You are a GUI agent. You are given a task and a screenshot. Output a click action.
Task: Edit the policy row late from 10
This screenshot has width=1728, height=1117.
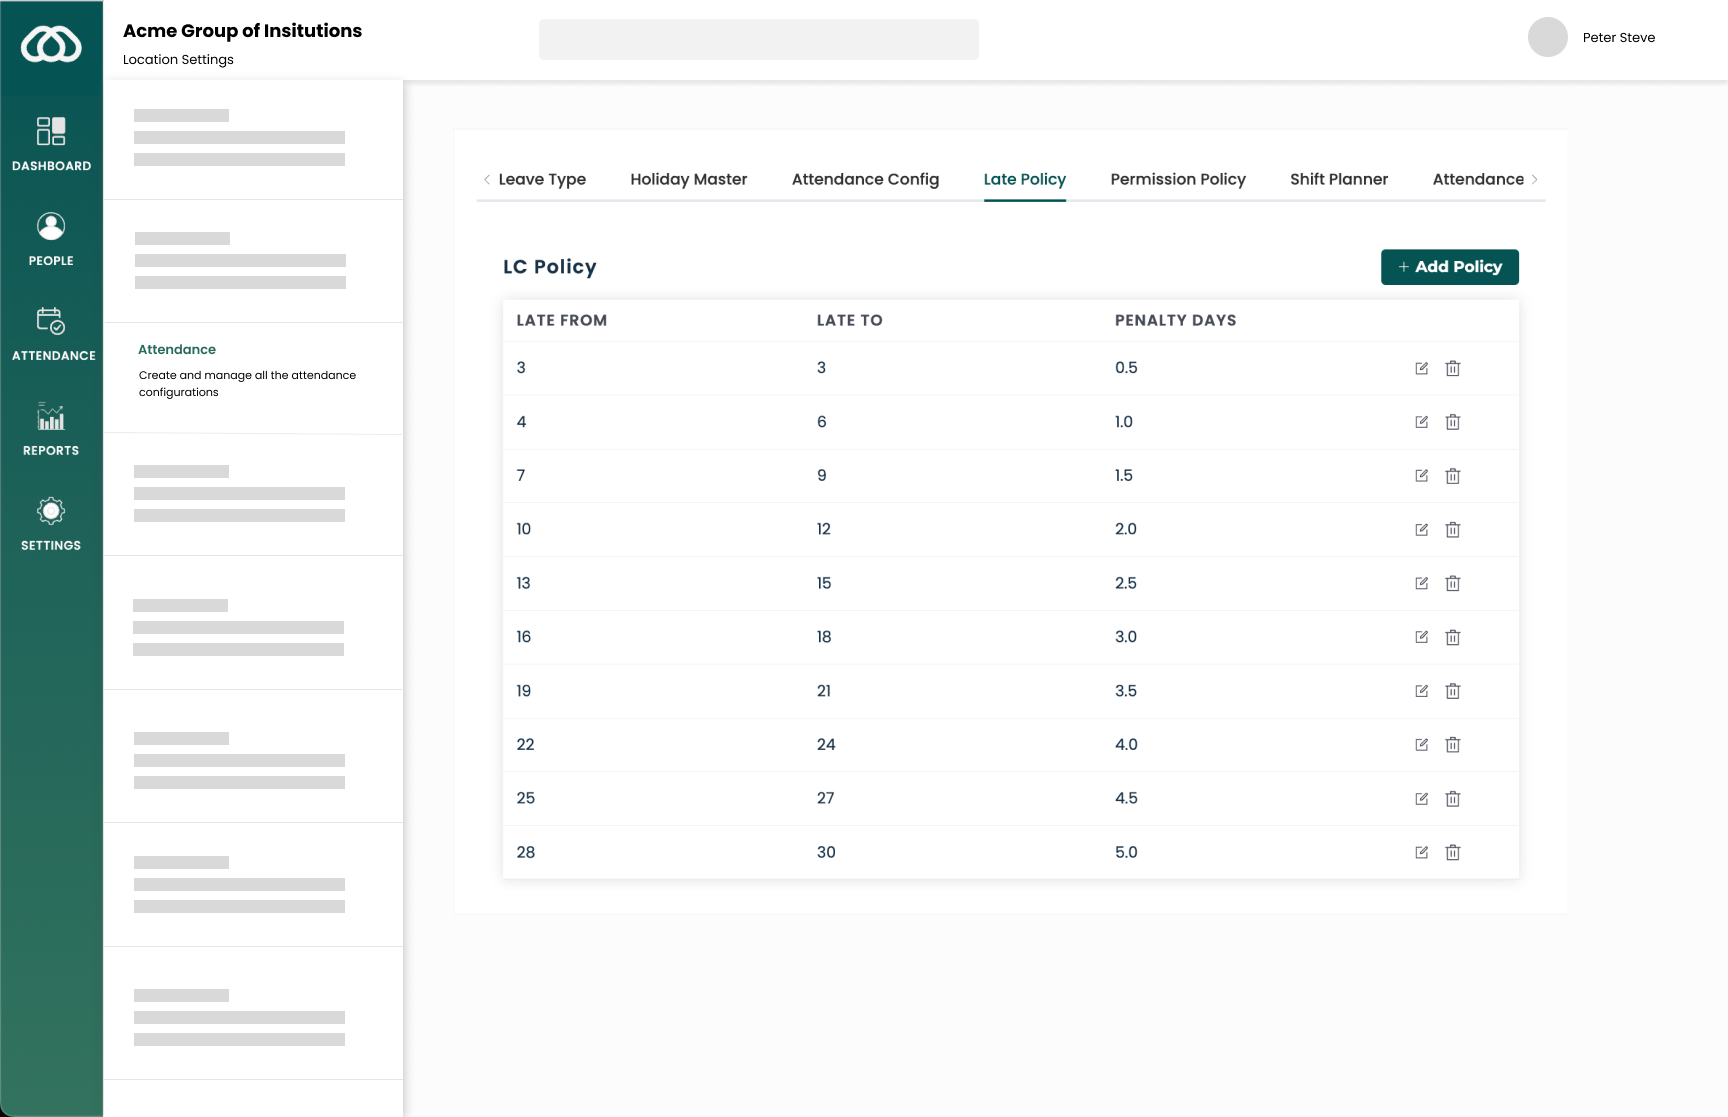tap(1421, 530)
